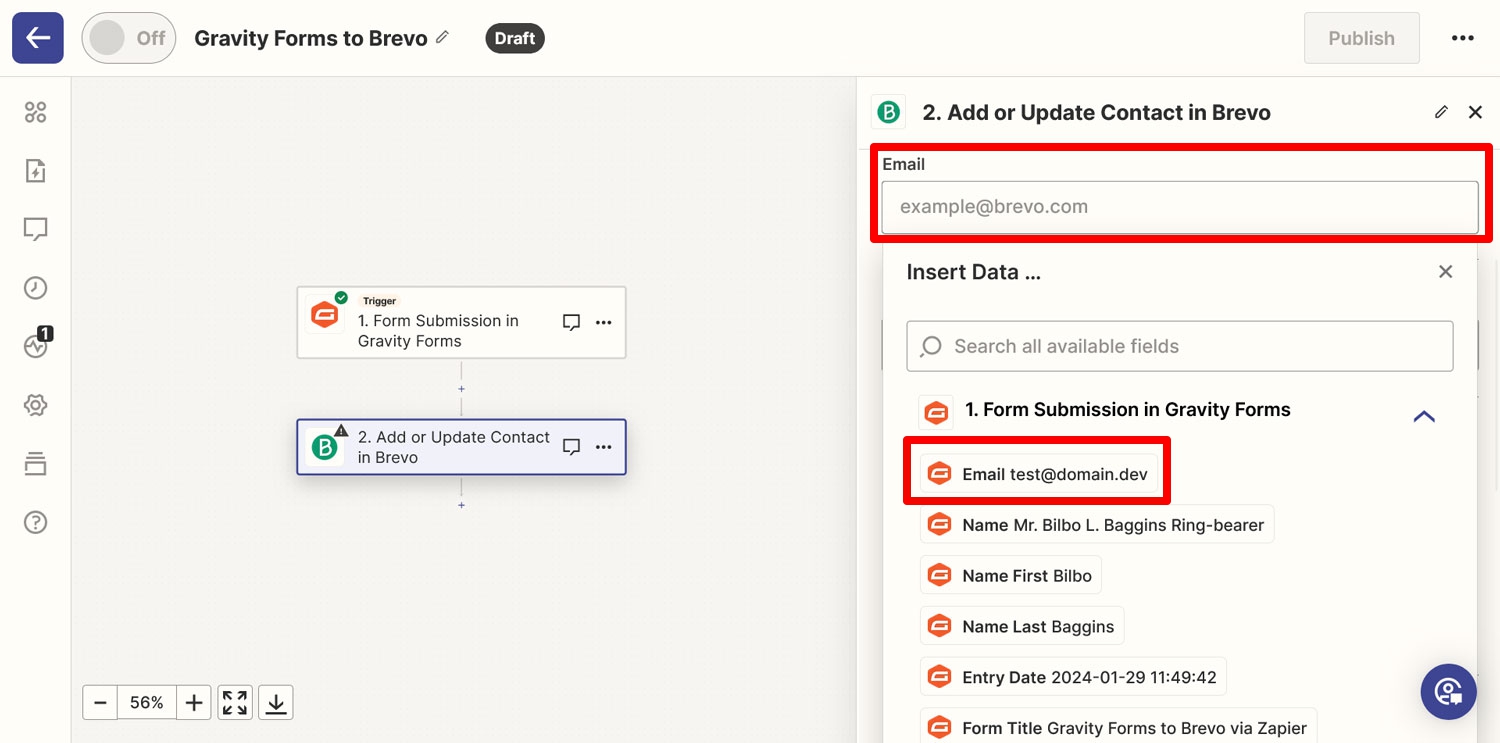Select the Gravity Forms trigger step
1500x743 pixels.
tap(461, 322)
